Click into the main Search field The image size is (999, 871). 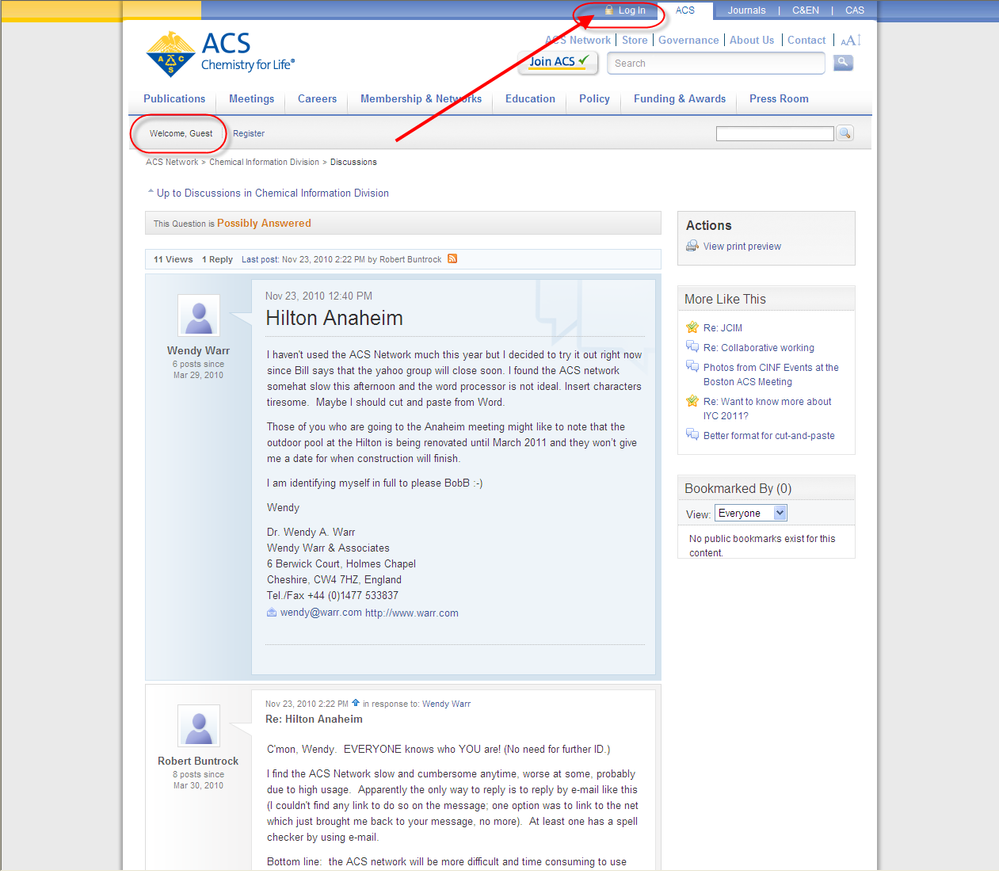[x=717, y=63]
